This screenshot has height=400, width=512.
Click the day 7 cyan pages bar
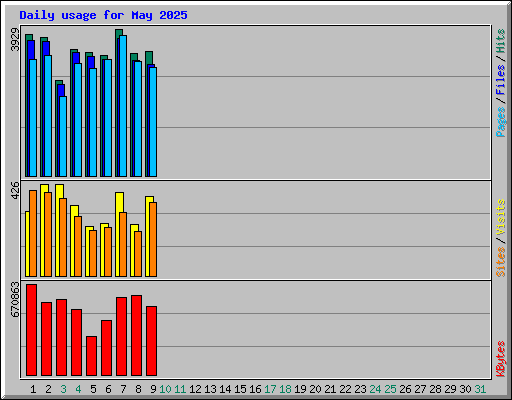(x=123, y=106)
